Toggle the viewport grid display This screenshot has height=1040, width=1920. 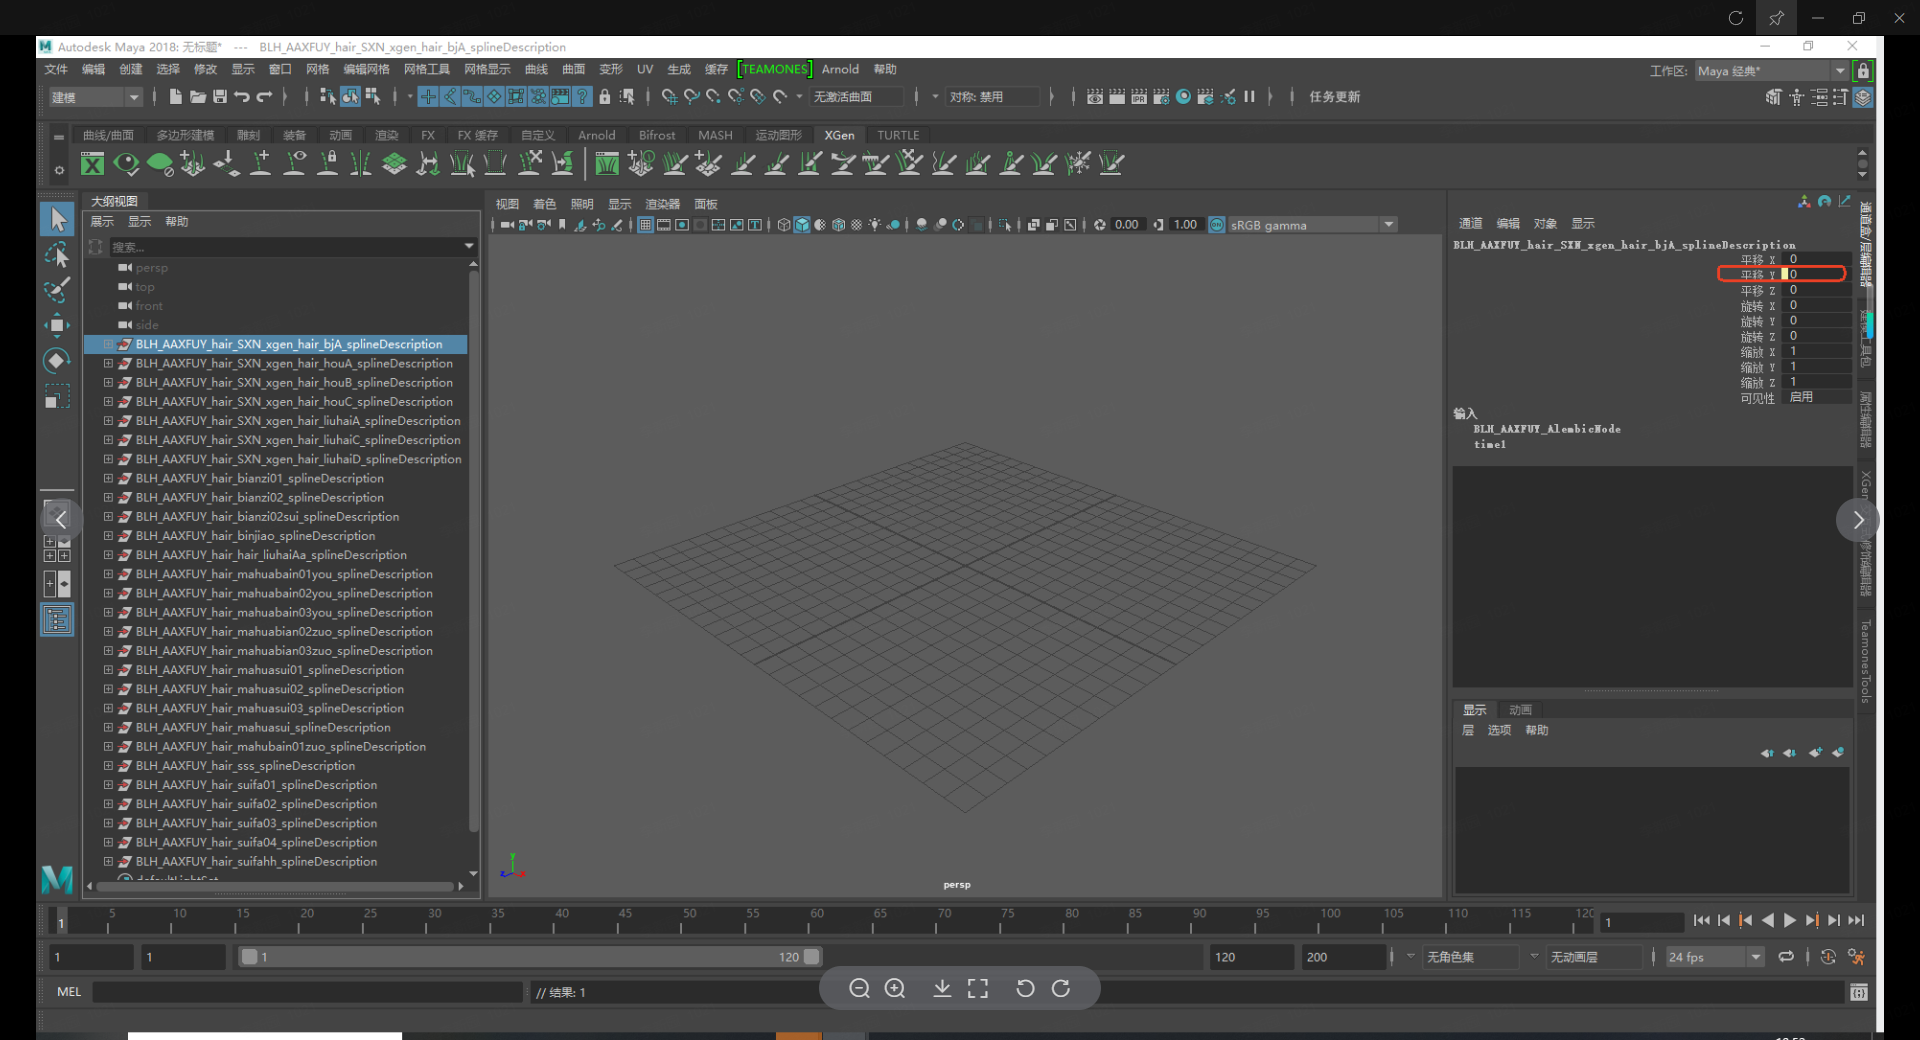click(x=646, y=225)
